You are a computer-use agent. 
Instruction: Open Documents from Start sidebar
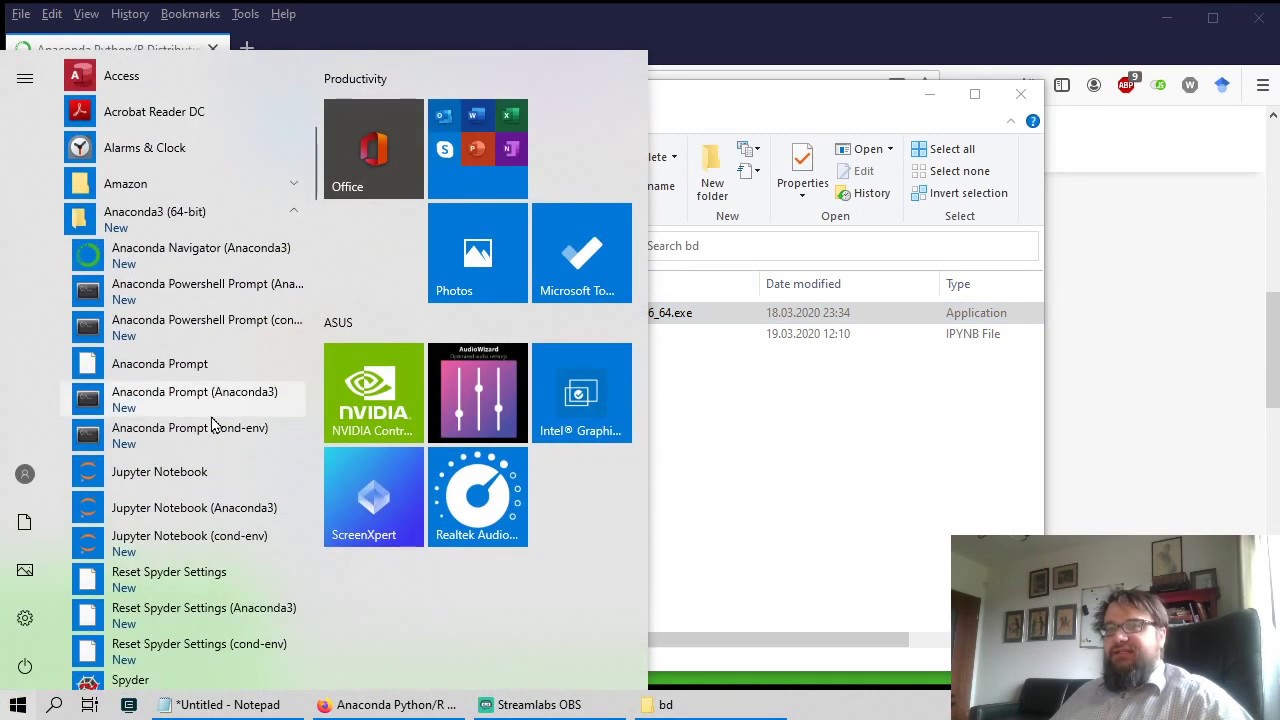pyautogui.click(x=25, y=522)
